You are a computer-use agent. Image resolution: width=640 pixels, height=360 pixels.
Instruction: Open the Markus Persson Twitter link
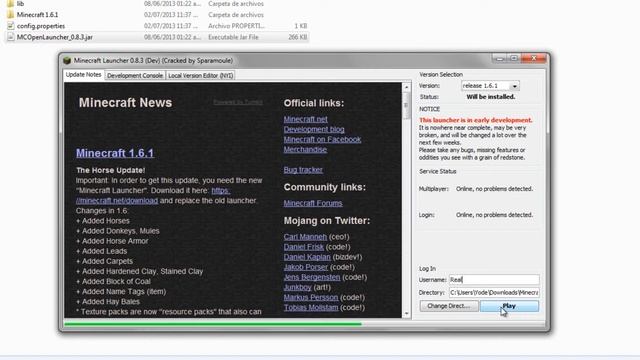(x=311, y=298)
